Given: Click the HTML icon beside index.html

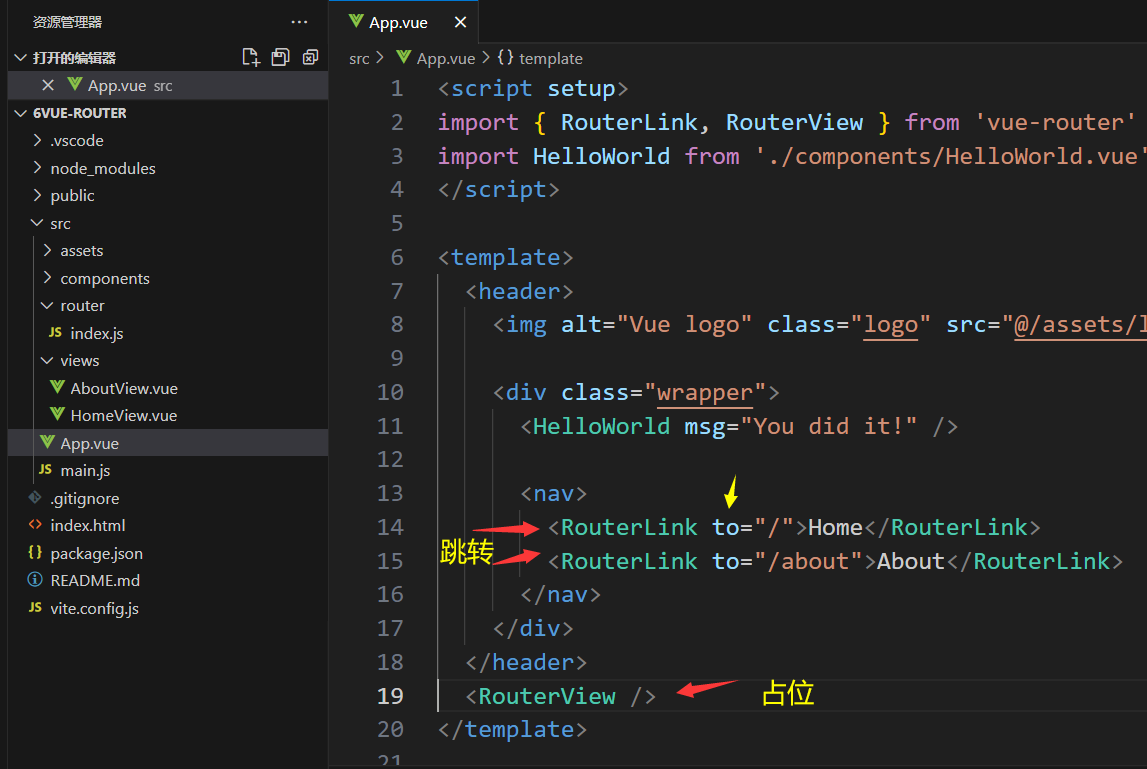Looking at the screenshot, I should click(35, 525).
